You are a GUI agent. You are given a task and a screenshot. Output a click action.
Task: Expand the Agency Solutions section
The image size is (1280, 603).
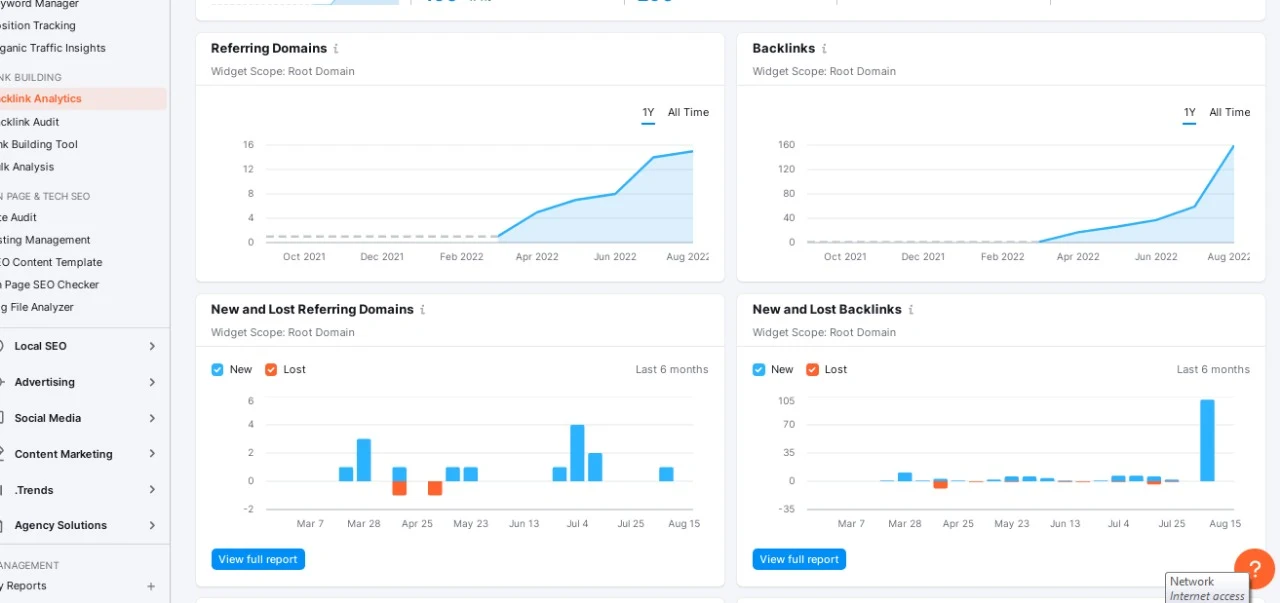(152, 525)
